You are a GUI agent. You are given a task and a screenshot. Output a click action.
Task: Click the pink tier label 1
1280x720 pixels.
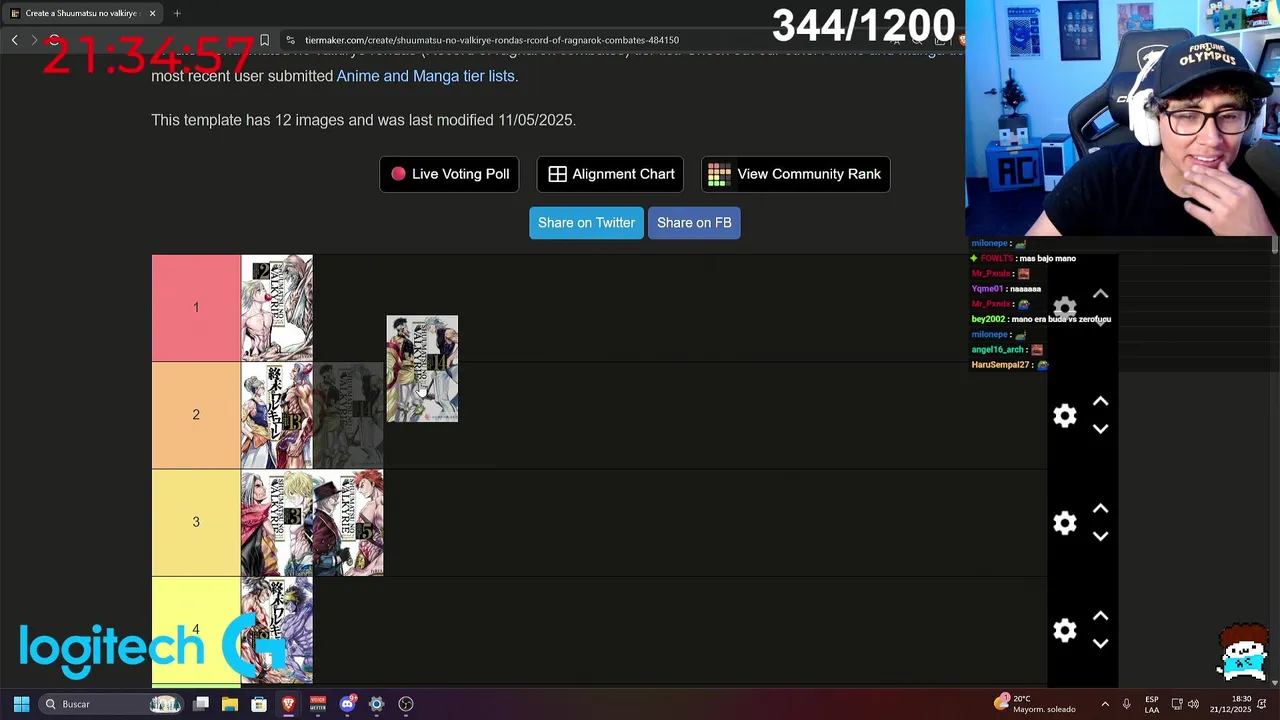coord(196,308)
